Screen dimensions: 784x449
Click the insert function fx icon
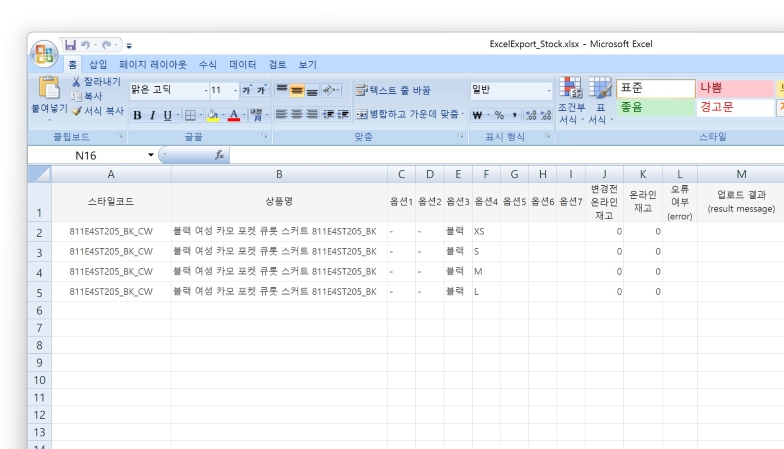tap(219, 156)
